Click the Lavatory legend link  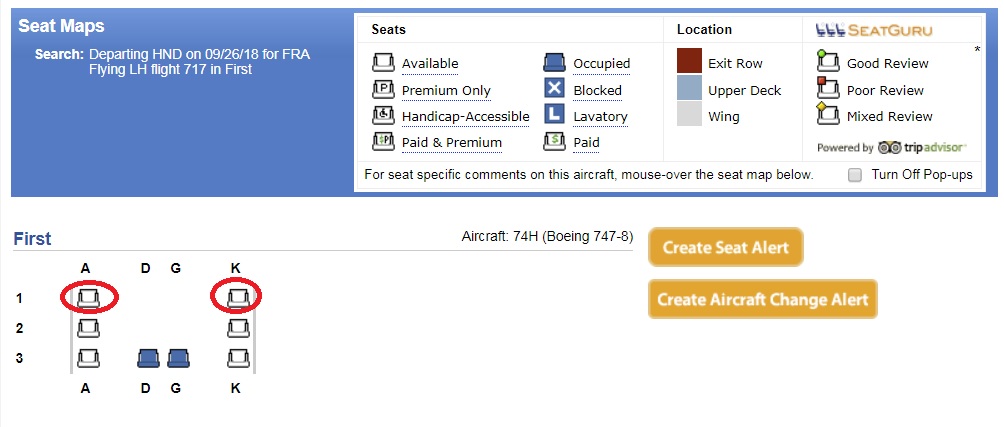(x=600, y=117)
